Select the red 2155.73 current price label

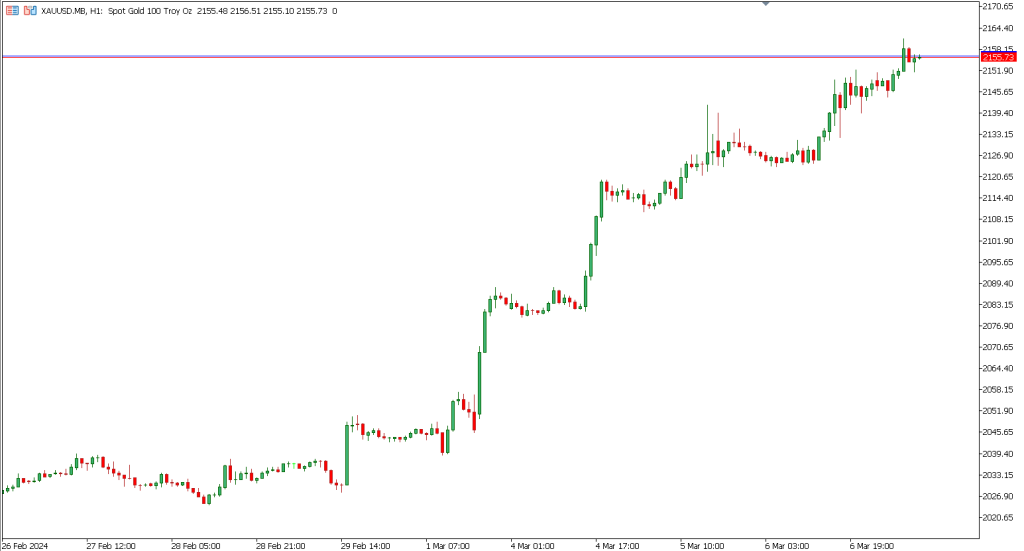pos(999,57)
